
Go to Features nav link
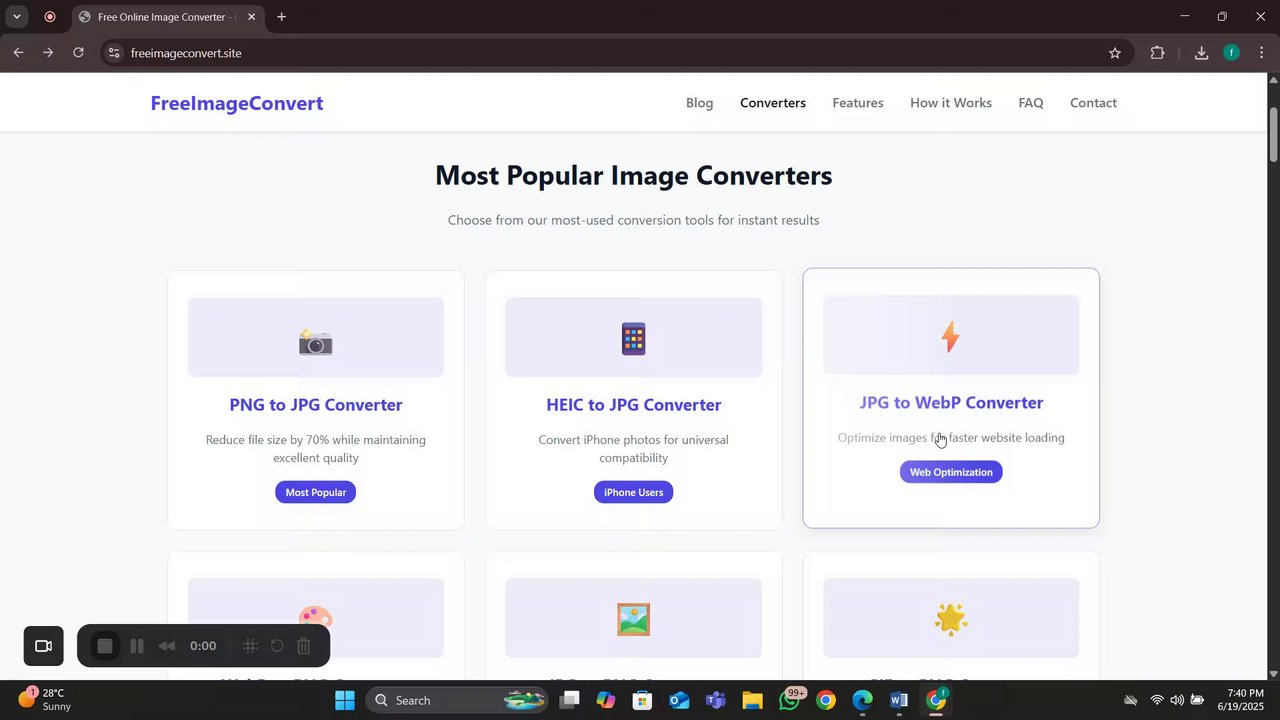[858, 103]
